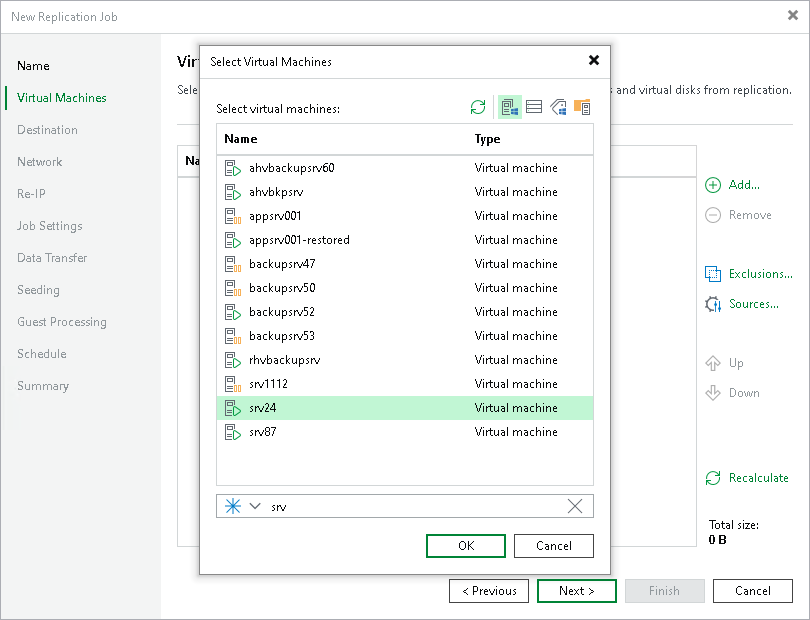Go to the Destination wizard step
The width and height of the screenshot is (810, 620).
click(x=47, y=130)
